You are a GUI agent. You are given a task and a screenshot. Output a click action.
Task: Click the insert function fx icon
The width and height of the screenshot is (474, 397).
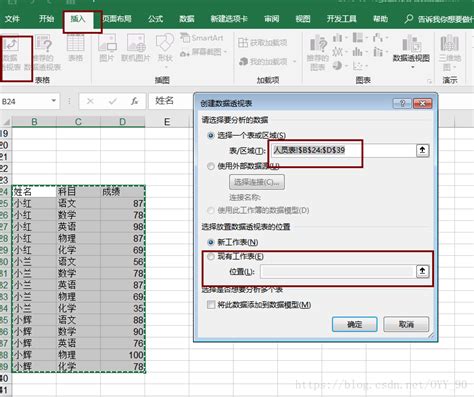(134, 101)
